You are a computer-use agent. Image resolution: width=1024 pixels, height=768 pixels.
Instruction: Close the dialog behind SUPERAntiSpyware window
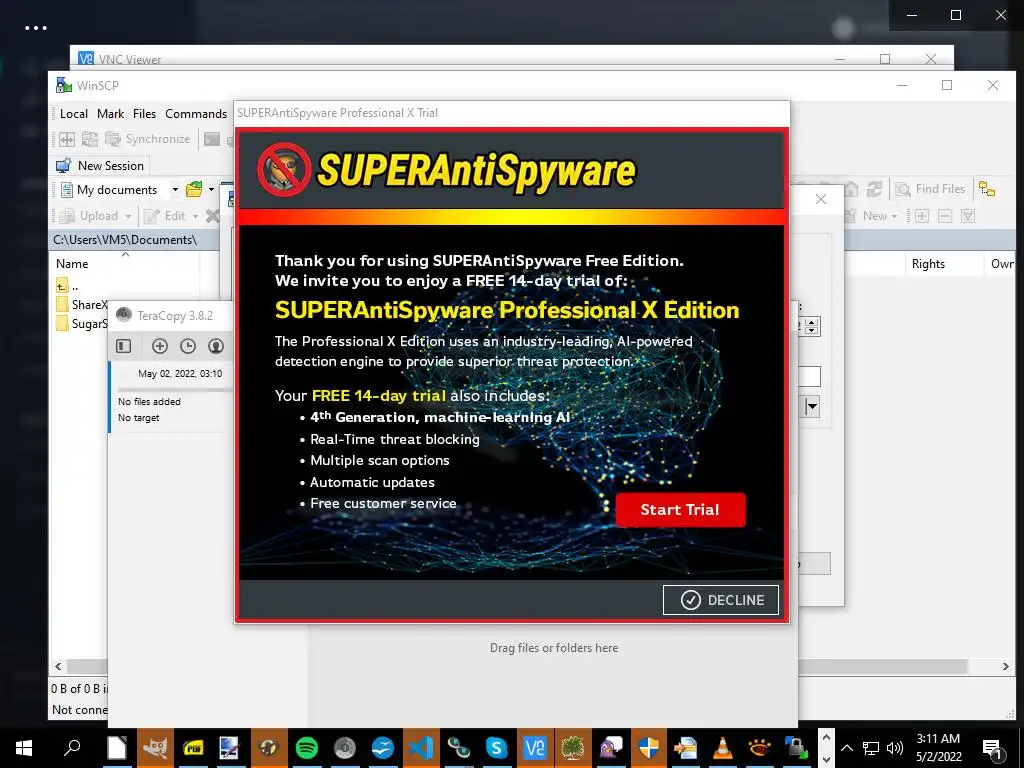click(x=821, y=199)
